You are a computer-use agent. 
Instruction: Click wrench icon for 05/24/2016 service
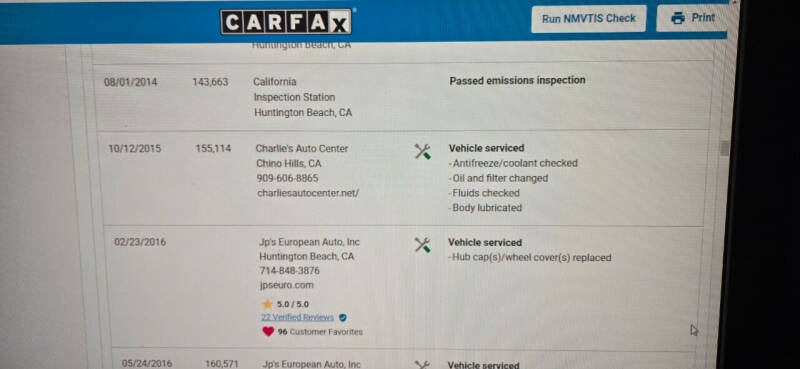point(421,364)
